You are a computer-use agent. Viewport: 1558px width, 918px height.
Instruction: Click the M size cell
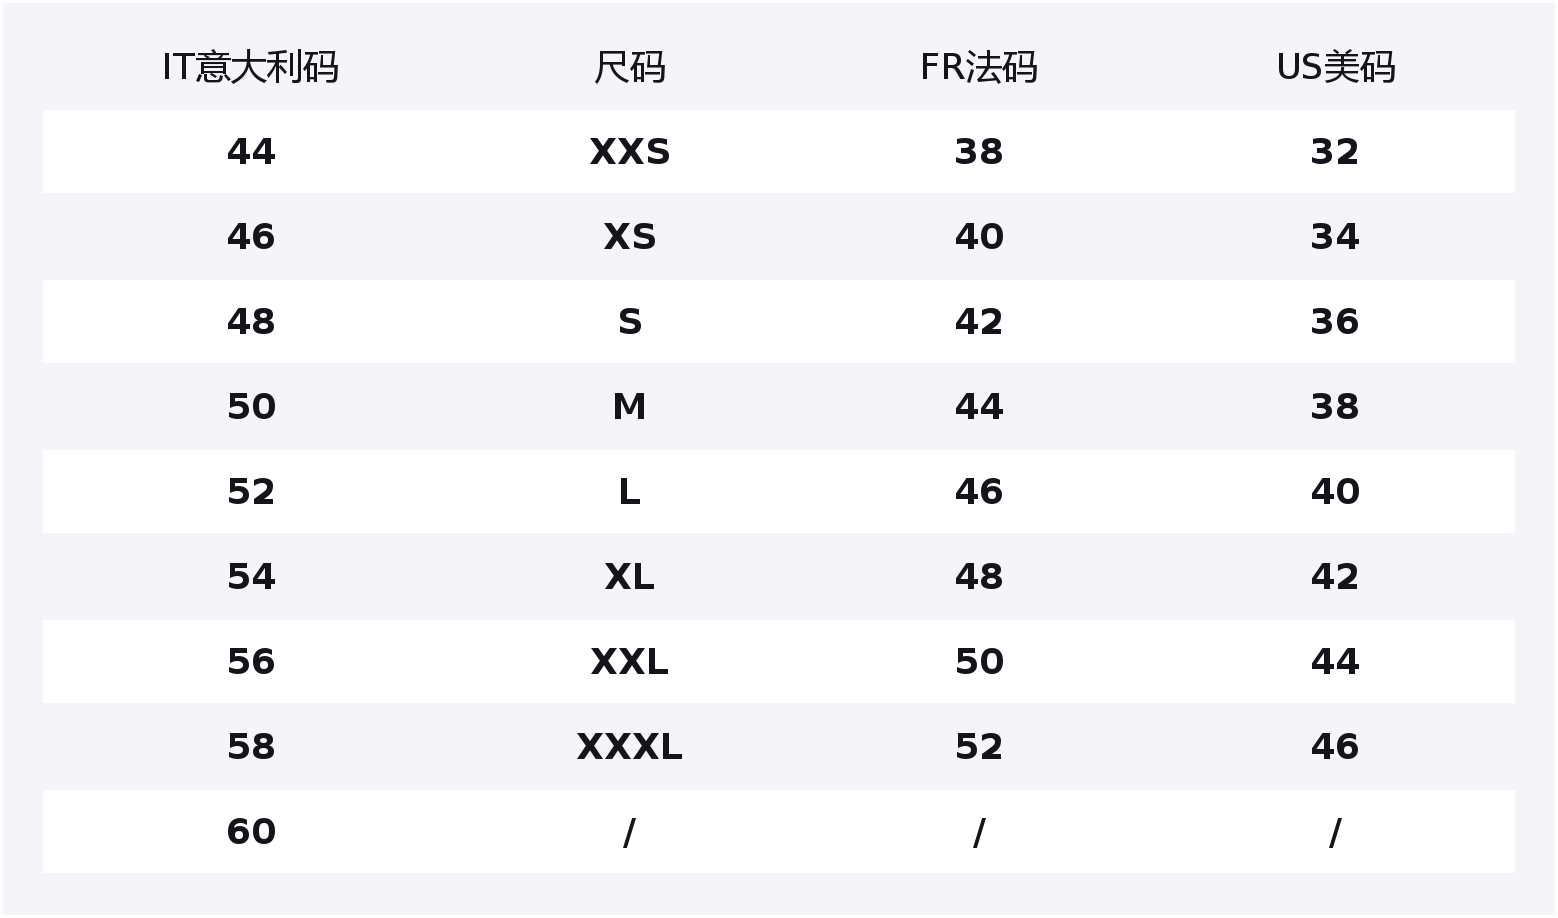click(x=629, y=407)
